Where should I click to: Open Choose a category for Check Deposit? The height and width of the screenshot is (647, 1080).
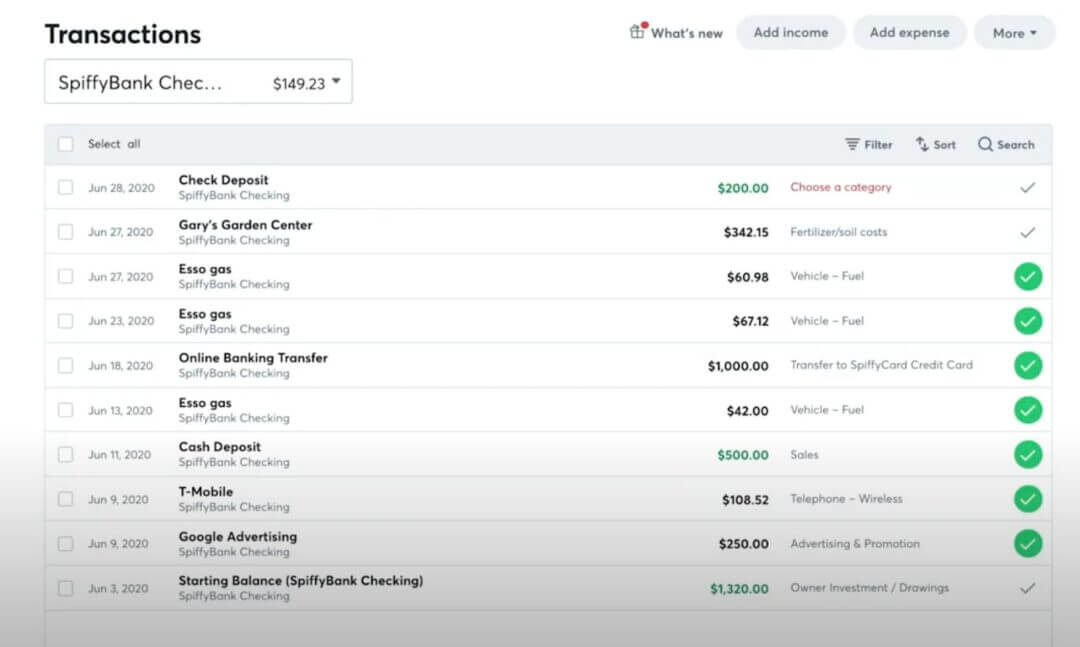[x=843, y=187]
